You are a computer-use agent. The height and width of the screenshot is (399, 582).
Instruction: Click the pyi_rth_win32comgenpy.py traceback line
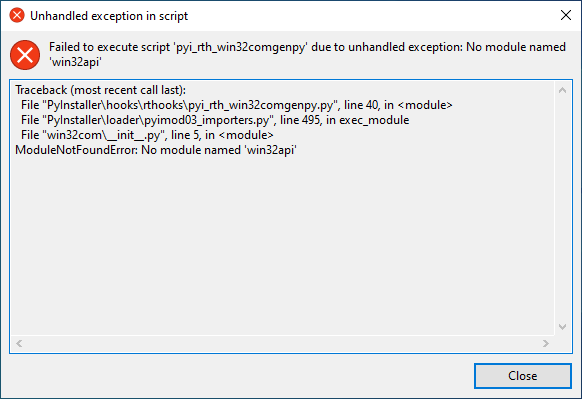(237, 105)
